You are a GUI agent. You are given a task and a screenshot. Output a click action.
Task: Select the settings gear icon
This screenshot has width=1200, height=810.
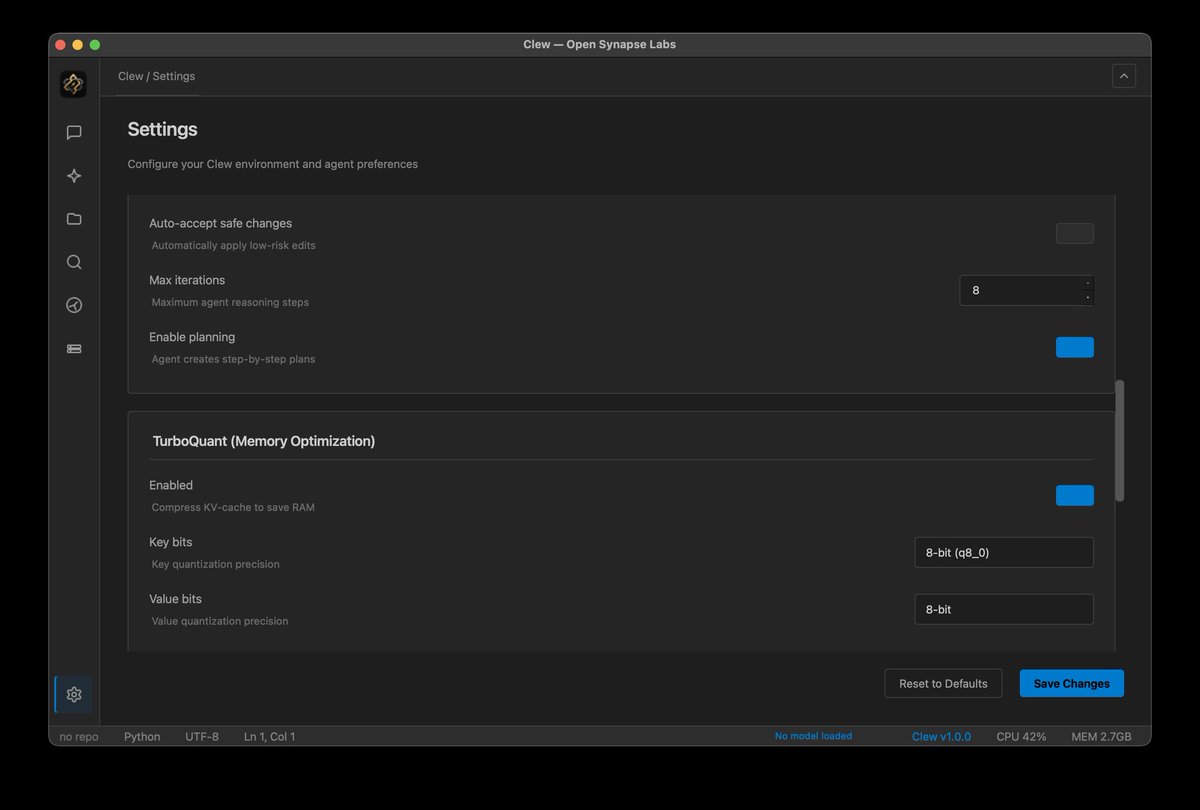click(74, 694)
